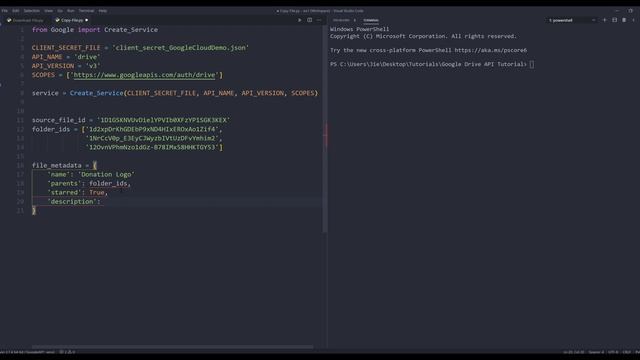The image size is (640, 360).
Task: Click errors and warnings count in status bar
Action: [67, 352]
